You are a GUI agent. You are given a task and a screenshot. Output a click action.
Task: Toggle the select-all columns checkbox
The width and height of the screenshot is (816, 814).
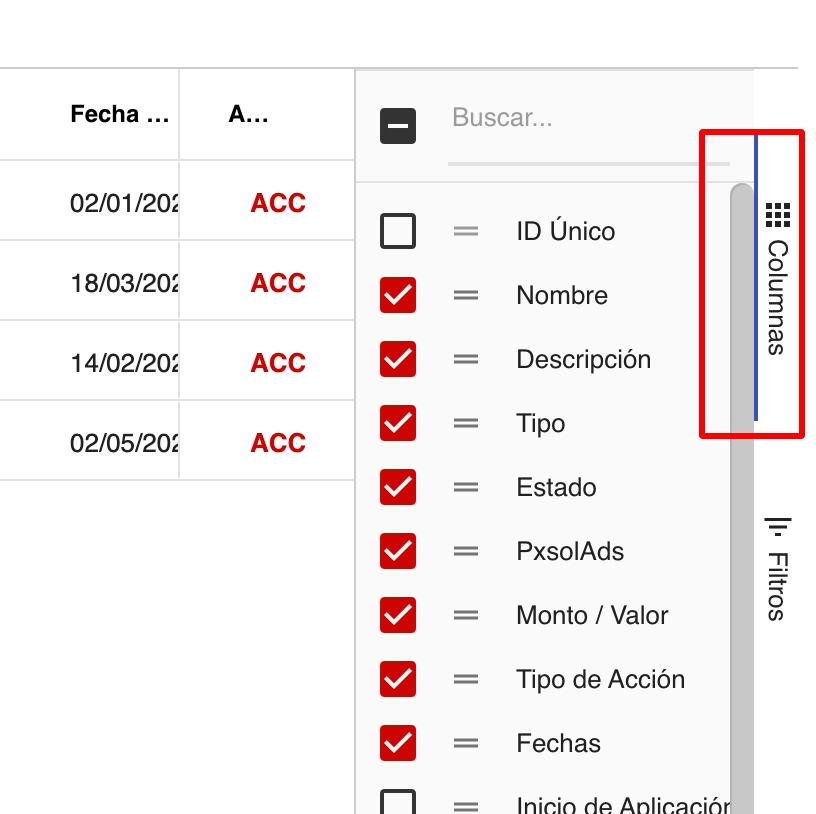click(x=397, y=126)
